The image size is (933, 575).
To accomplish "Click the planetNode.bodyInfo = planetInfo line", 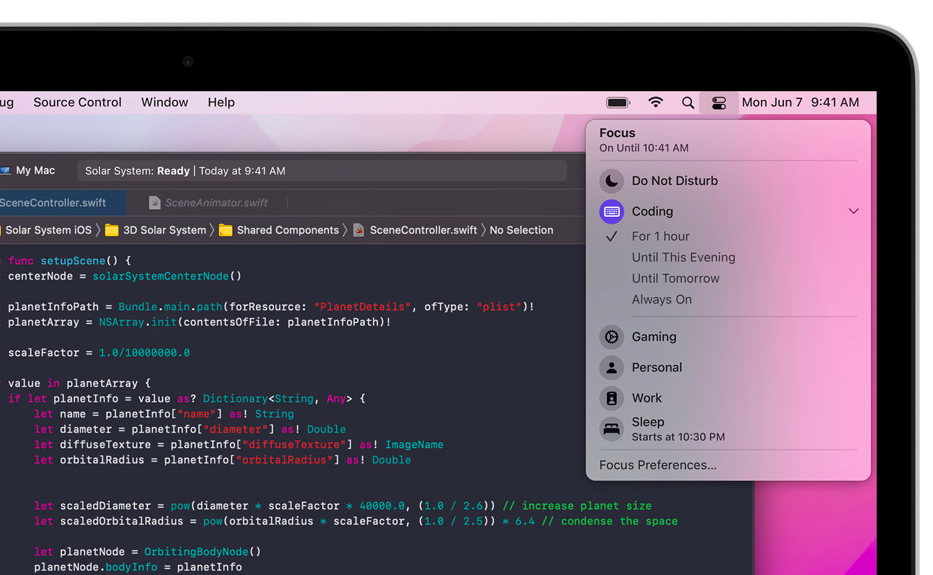I will [137, 567].
